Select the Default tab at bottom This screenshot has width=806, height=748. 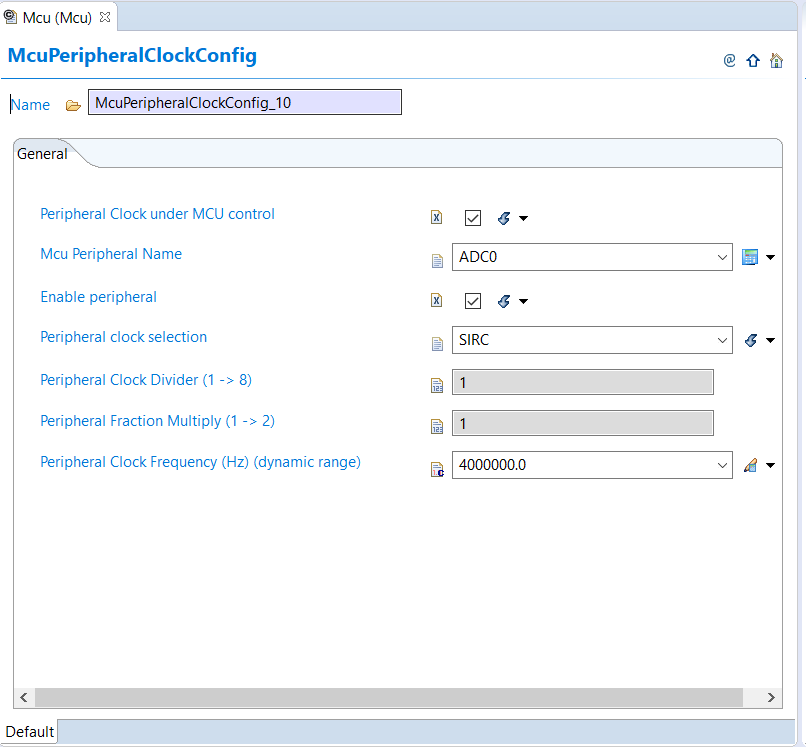pos(29,732)
